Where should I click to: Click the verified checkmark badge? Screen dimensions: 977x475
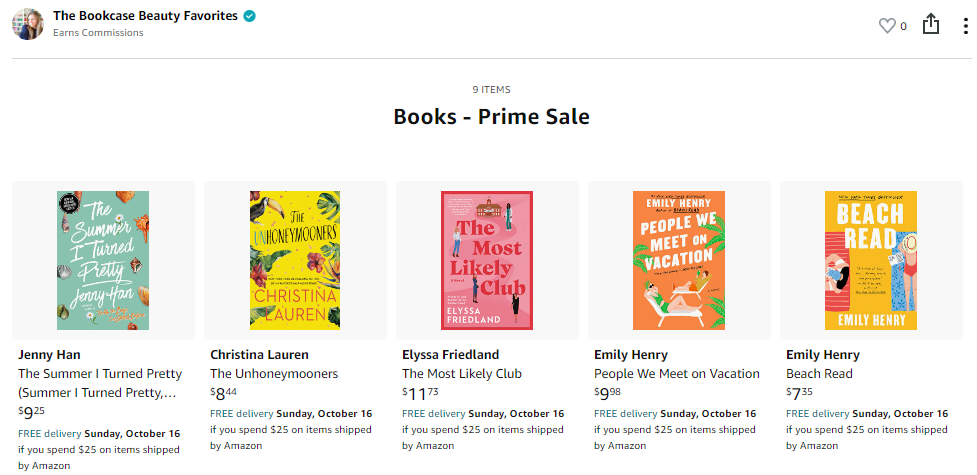[x=250, y=16]
